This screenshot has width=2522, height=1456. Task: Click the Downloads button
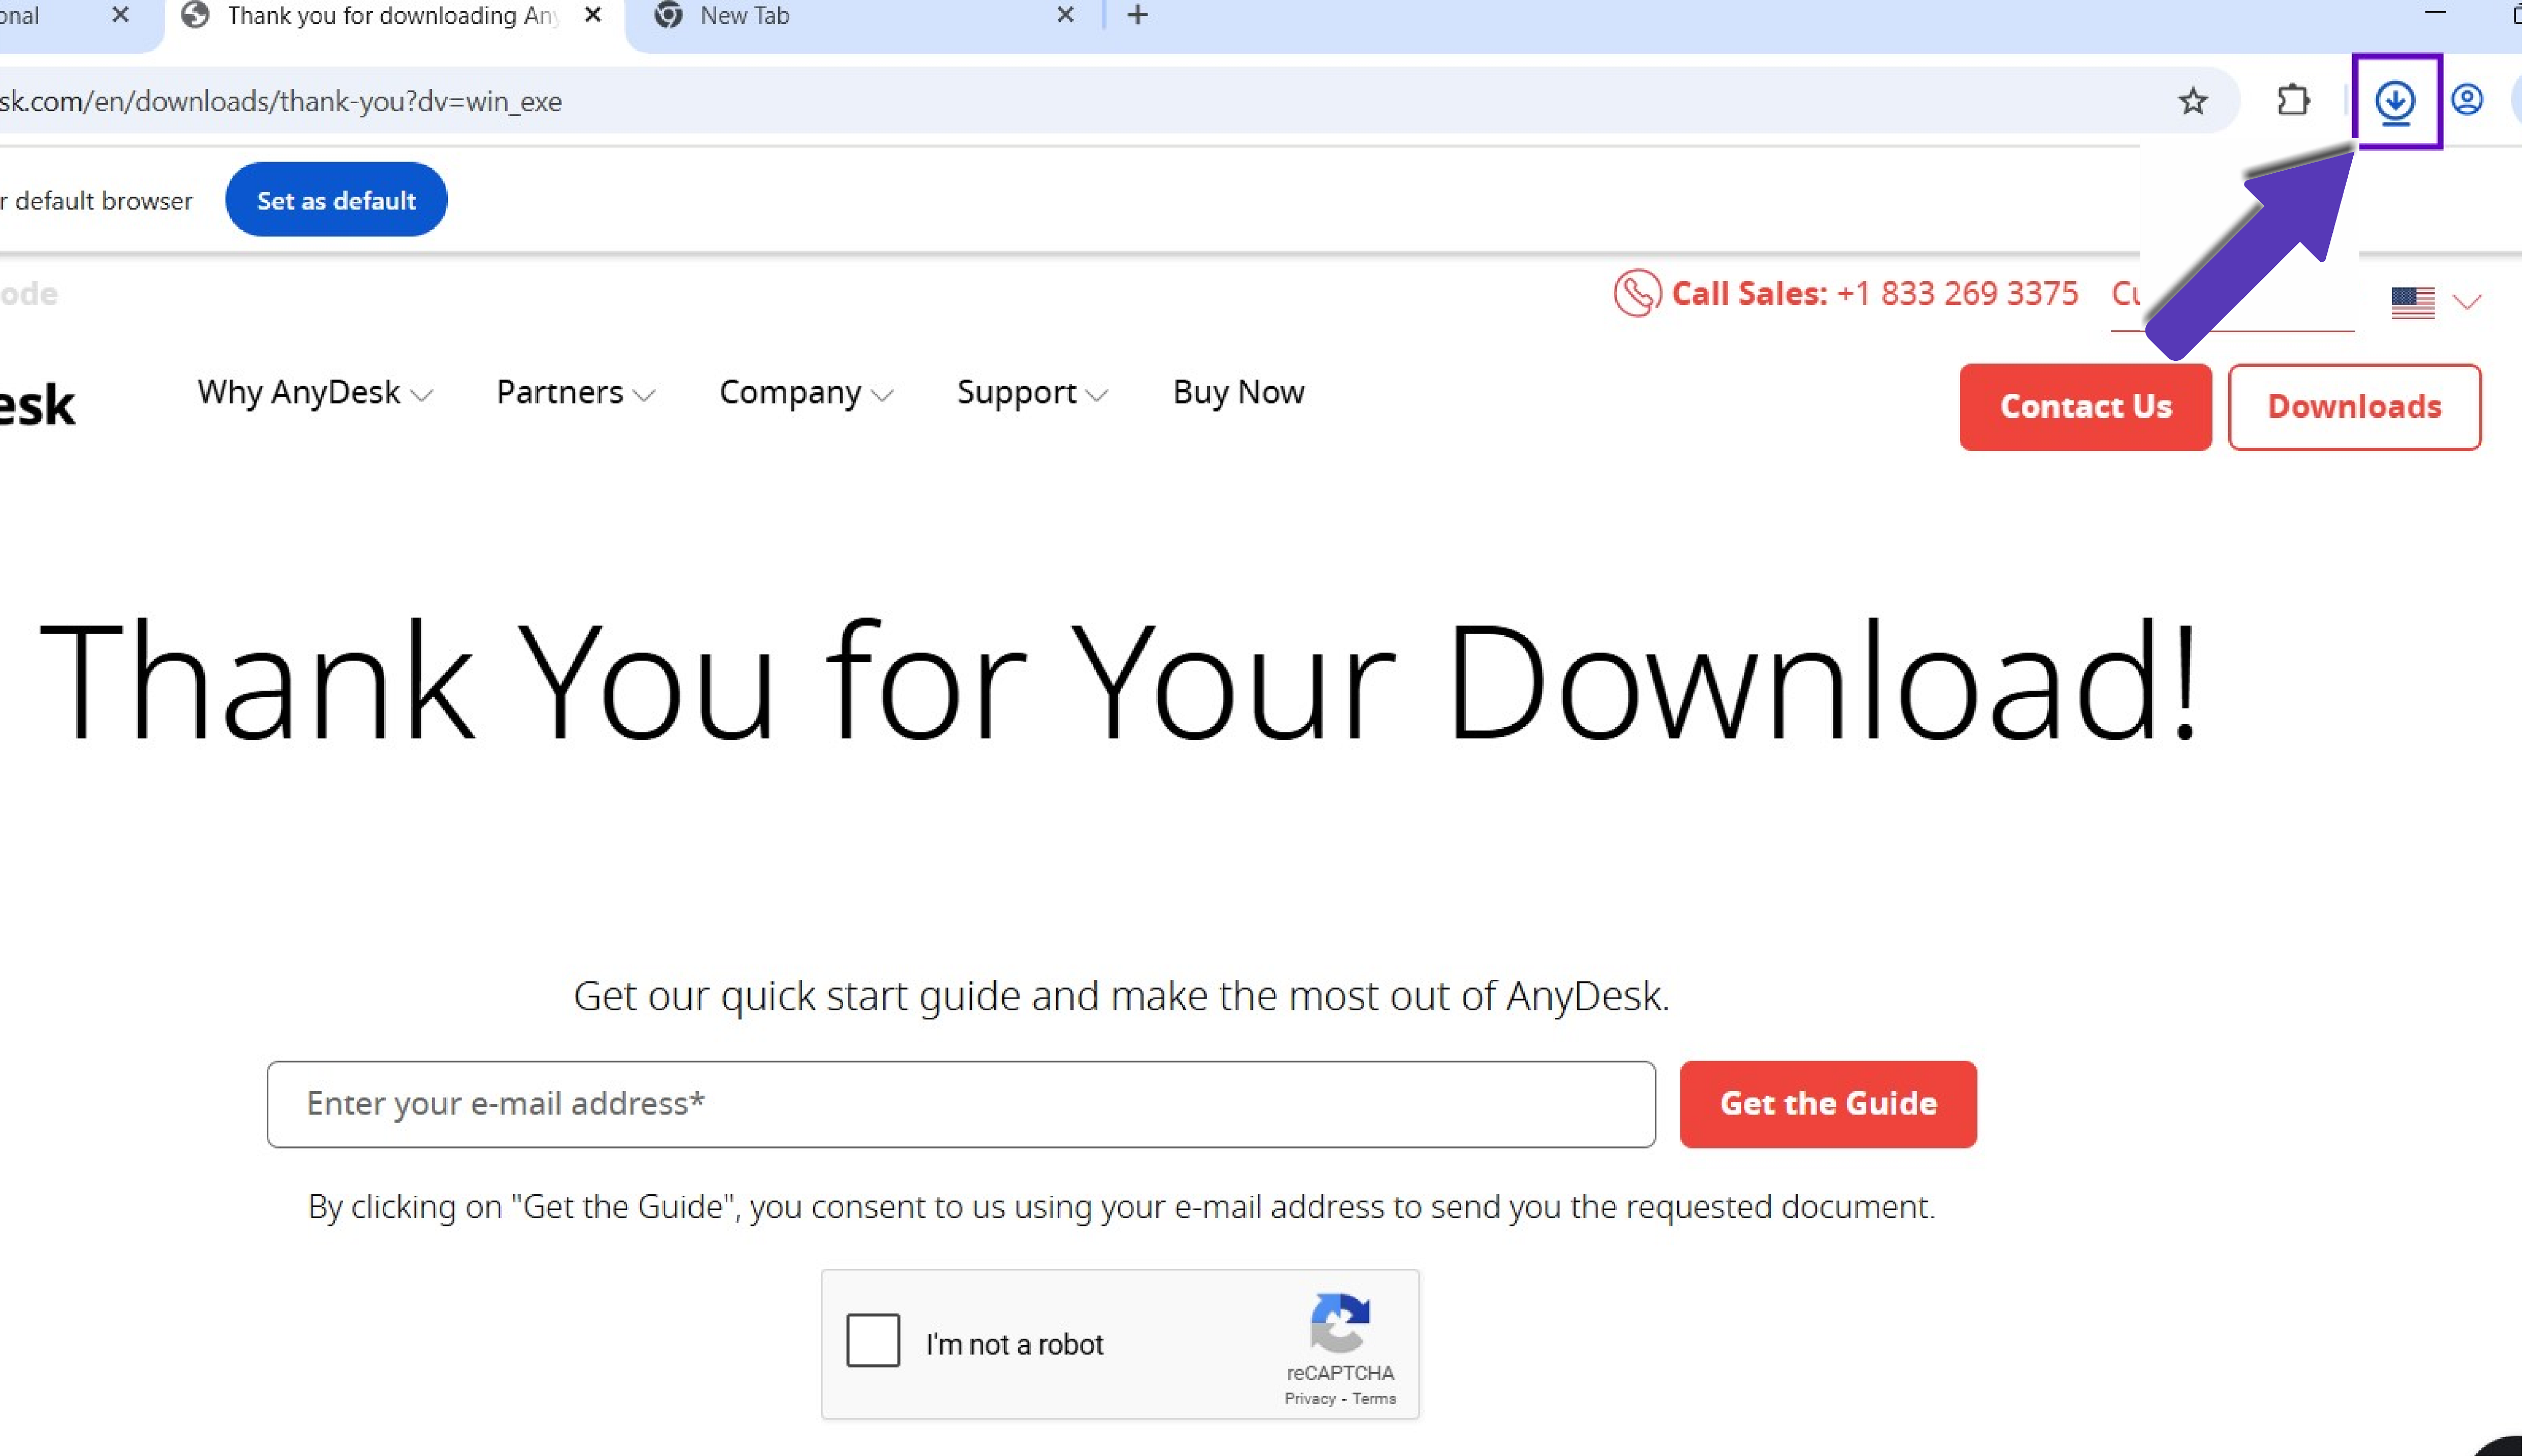(x=2354, y=407)
